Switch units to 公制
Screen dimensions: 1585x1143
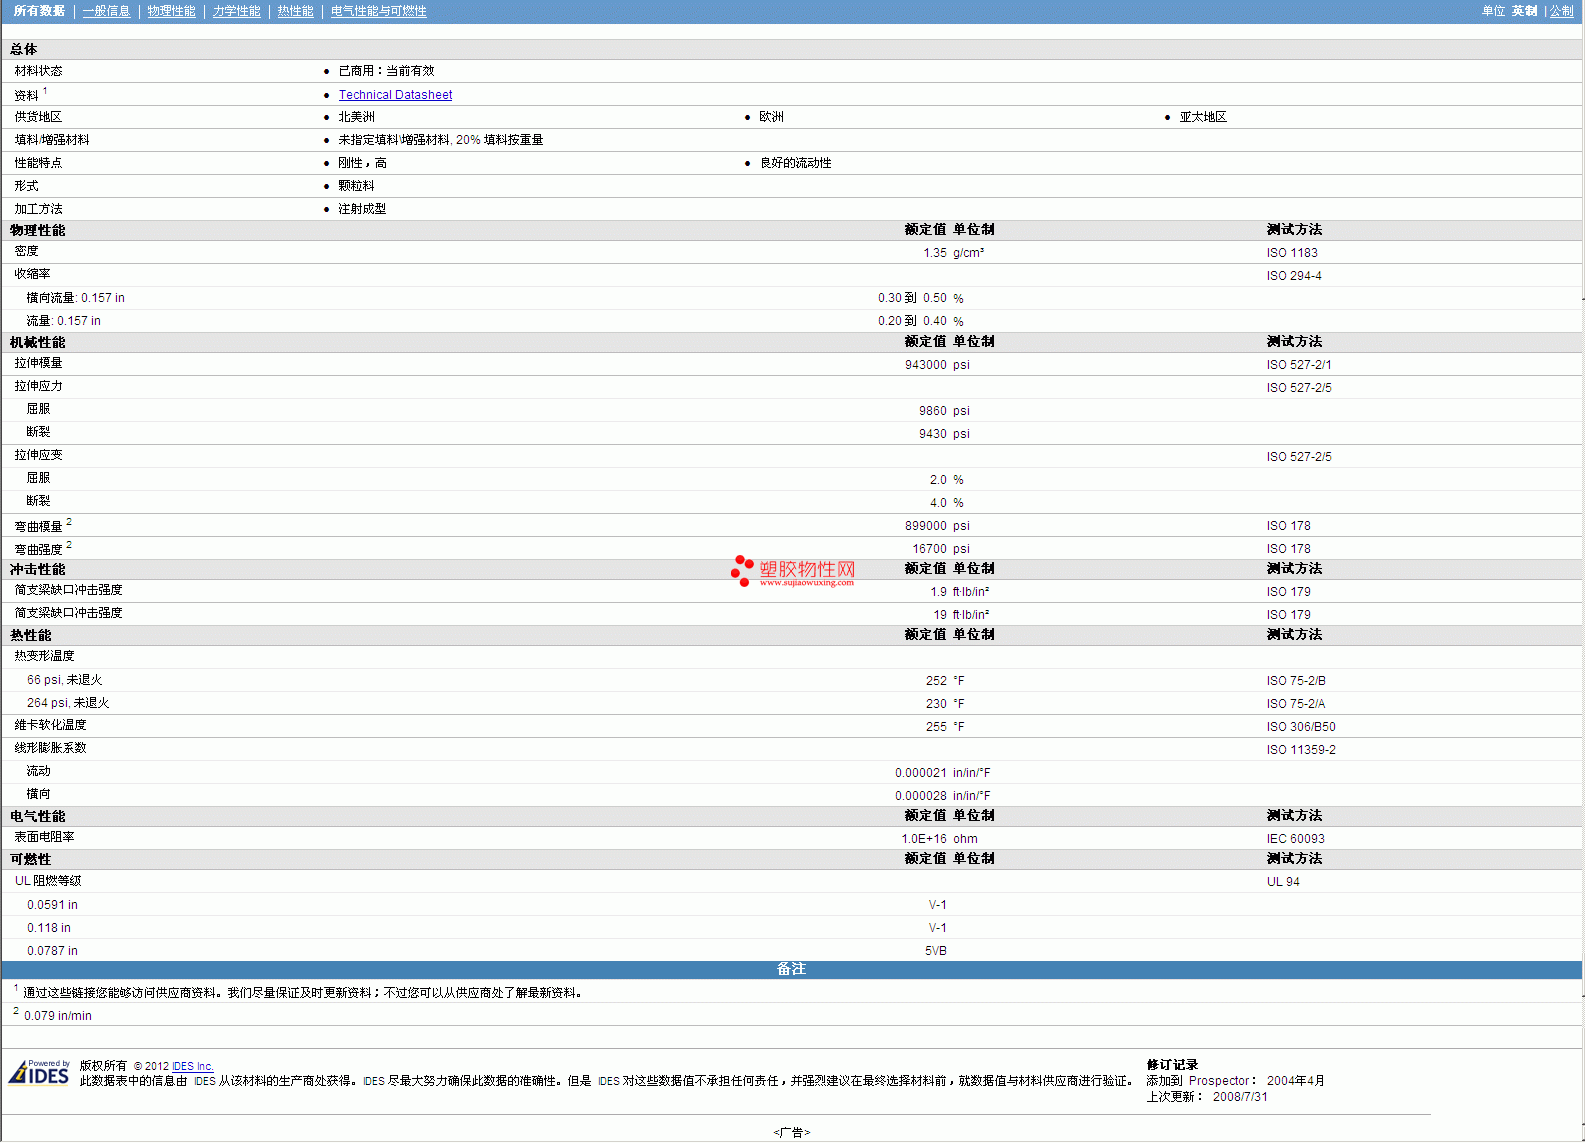pyautogui.click(x=1561, y=11)
